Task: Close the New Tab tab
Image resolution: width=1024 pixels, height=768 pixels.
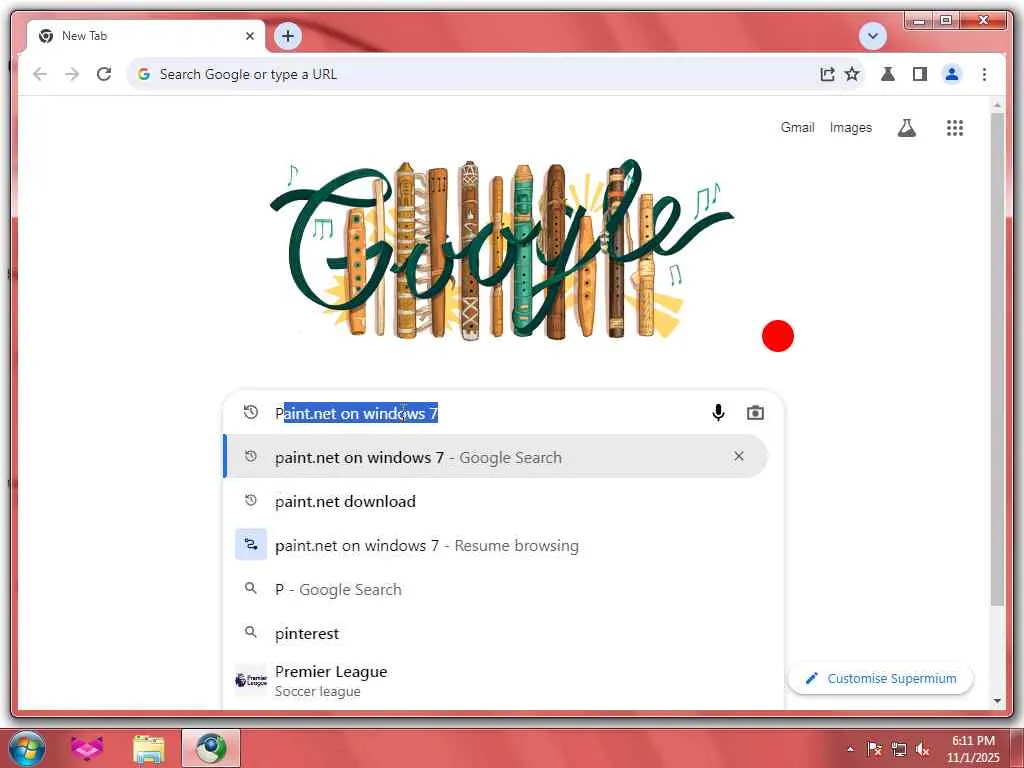Action: point(249,36)
